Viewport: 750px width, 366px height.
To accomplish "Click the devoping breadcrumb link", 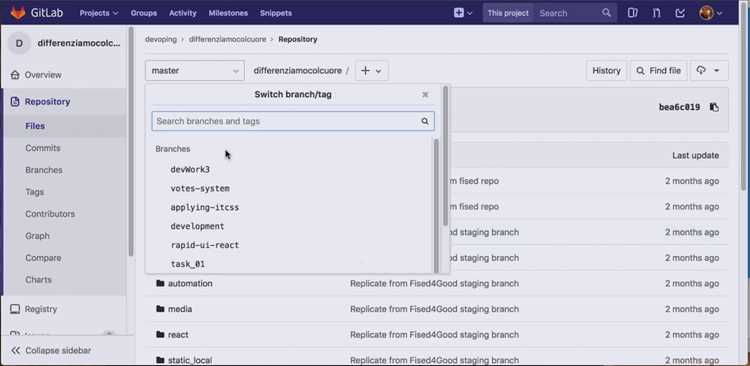I will point(161,39).
